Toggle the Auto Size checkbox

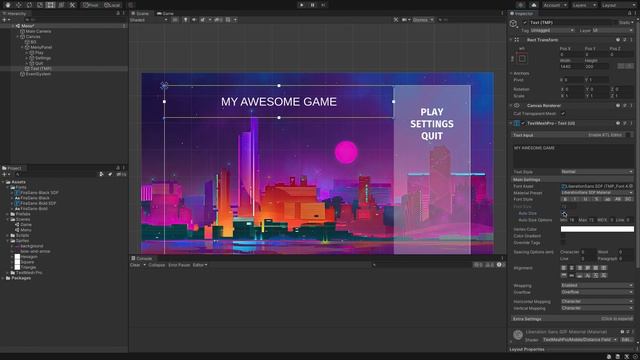click(563, 213)
